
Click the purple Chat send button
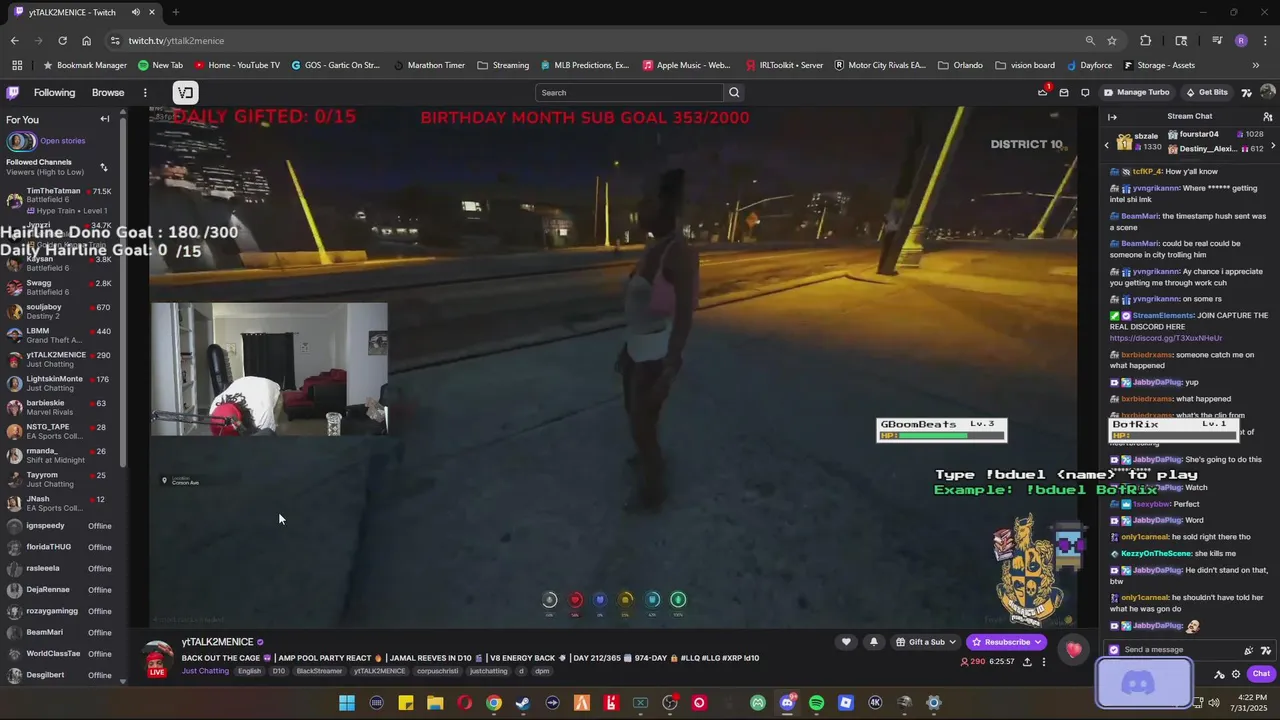pos(1261,674)
